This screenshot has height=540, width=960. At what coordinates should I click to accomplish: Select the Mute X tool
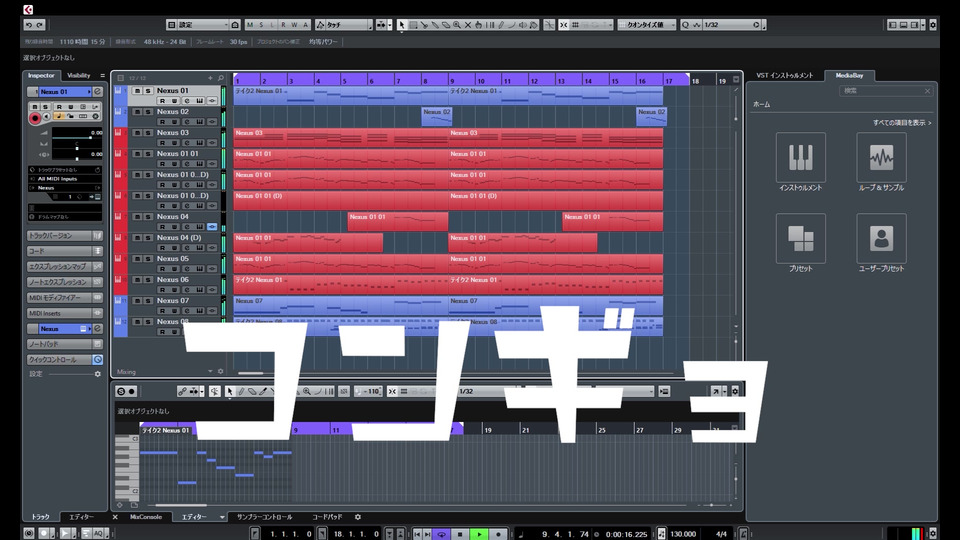pos(468,24)
